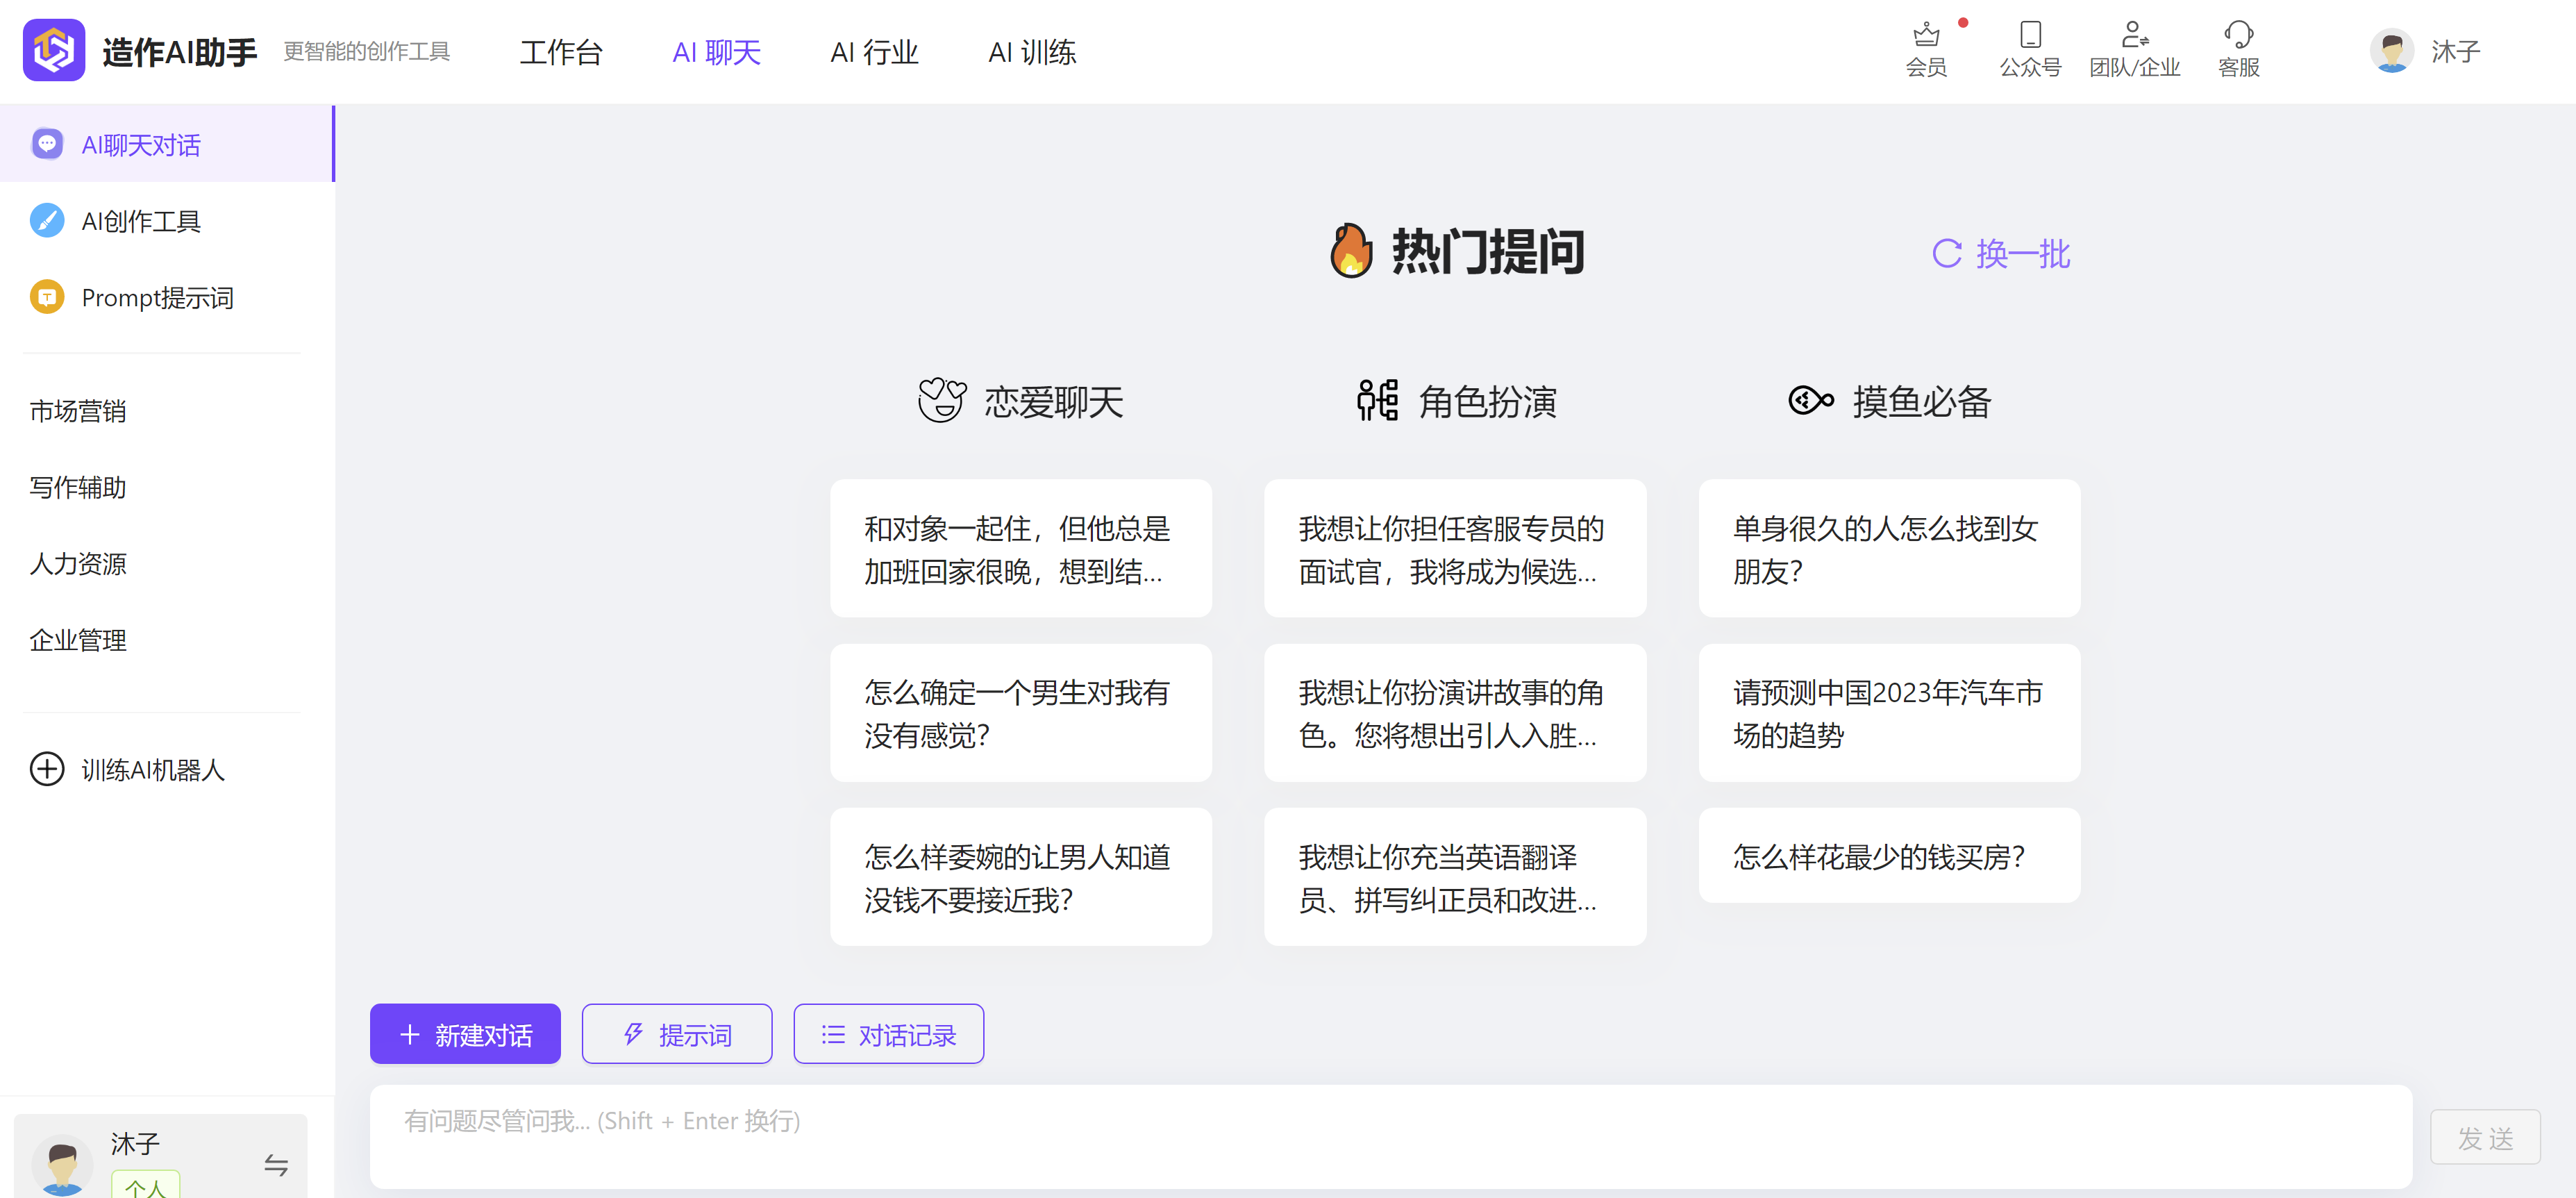This screenshot has height=1198, width=2576.
Task: Switch to the 工作台 tab
Action: coord(561,52)
